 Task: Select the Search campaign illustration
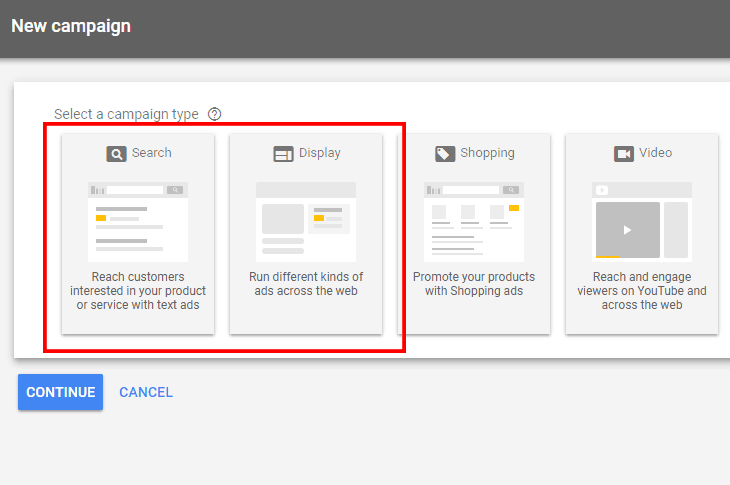138,222
